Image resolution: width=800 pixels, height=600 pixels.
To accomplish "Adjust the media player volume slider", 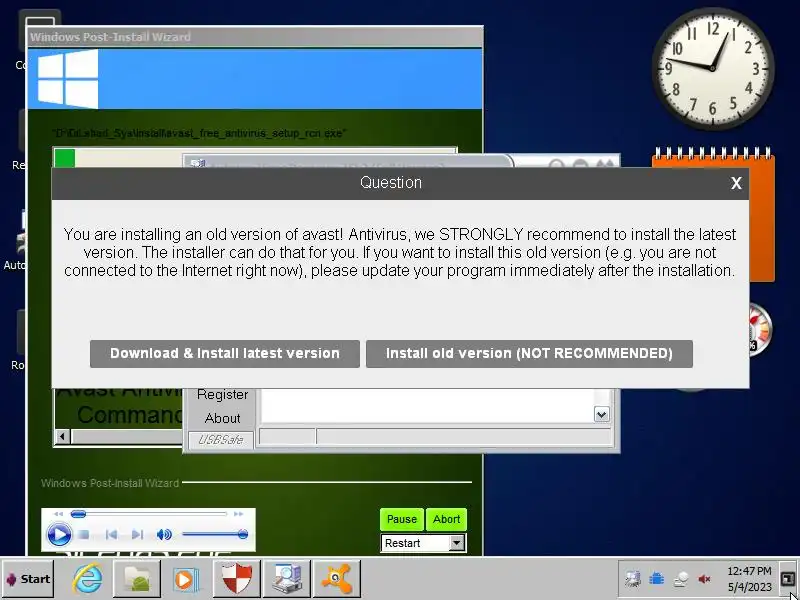I will click(215, 534).
